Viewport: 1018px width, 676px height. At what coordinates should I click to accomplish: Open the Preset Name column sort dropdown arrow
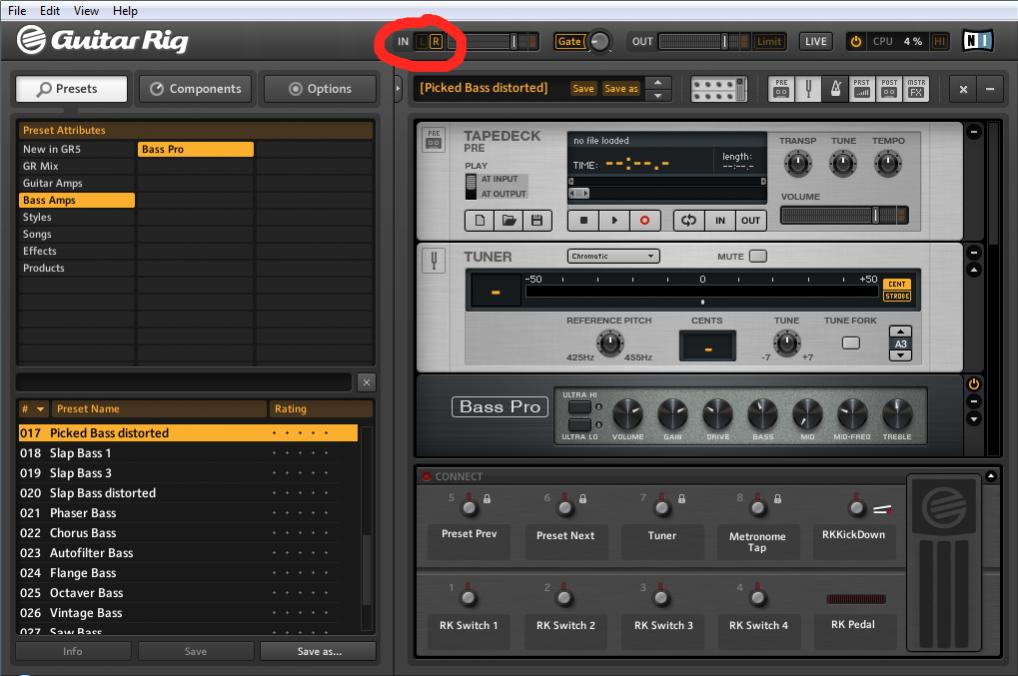coord(40,409)
